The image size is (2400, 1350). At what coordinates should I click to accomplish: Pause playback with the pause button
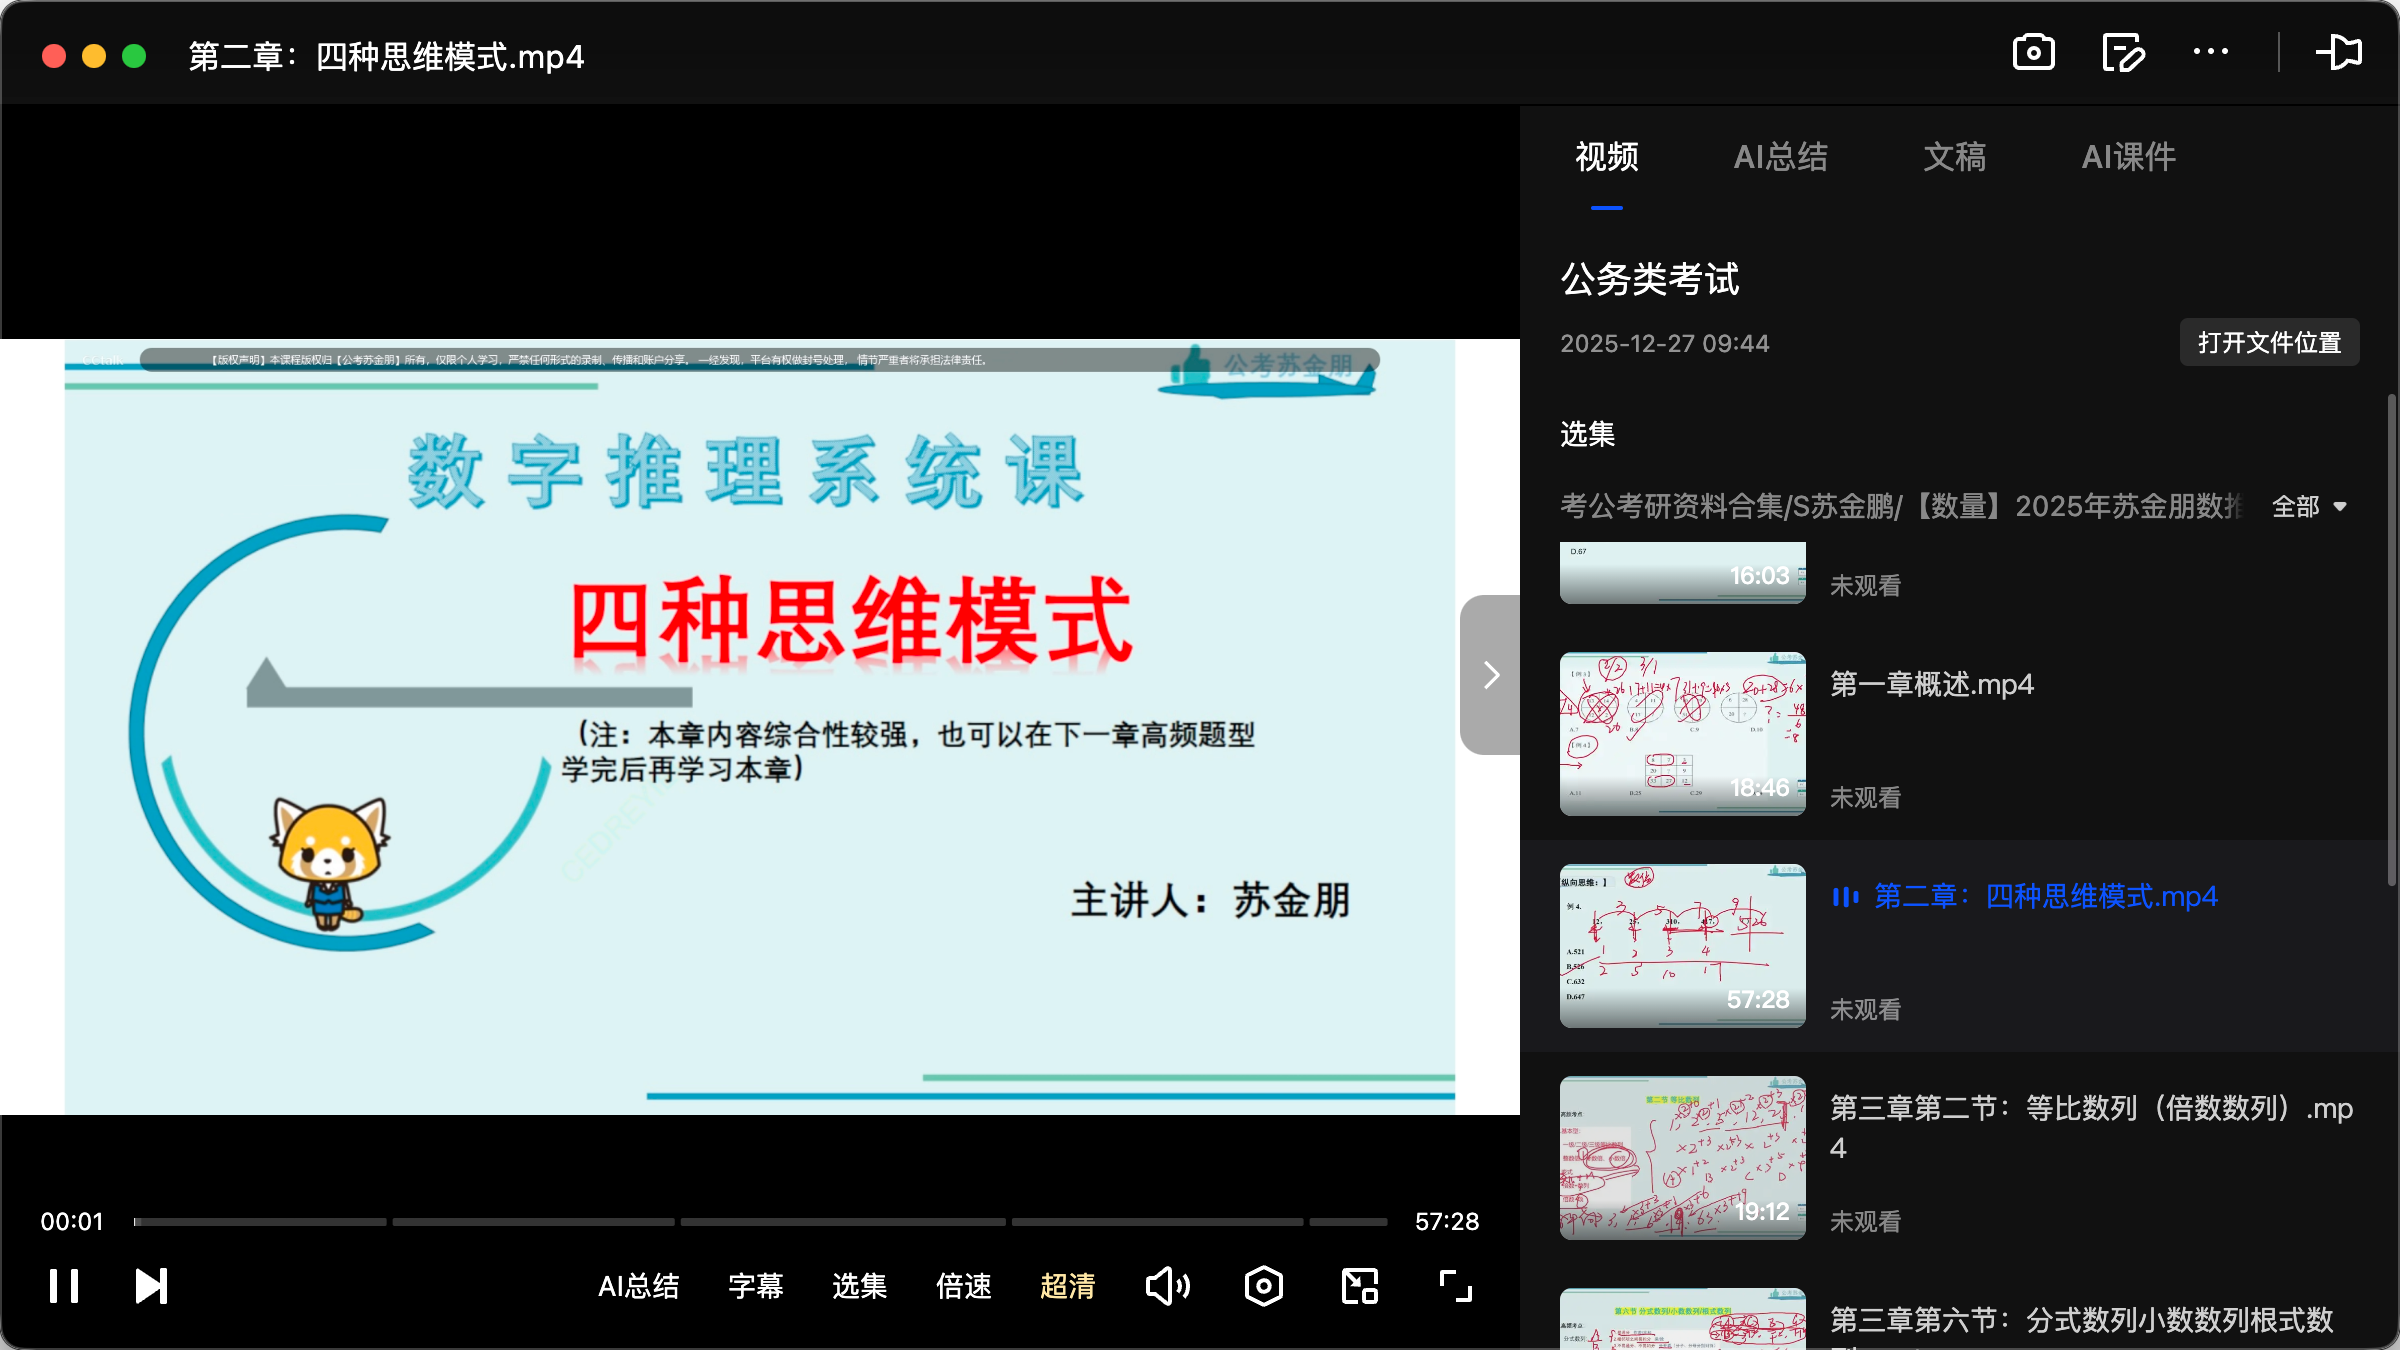click(x=63, y=1285)
